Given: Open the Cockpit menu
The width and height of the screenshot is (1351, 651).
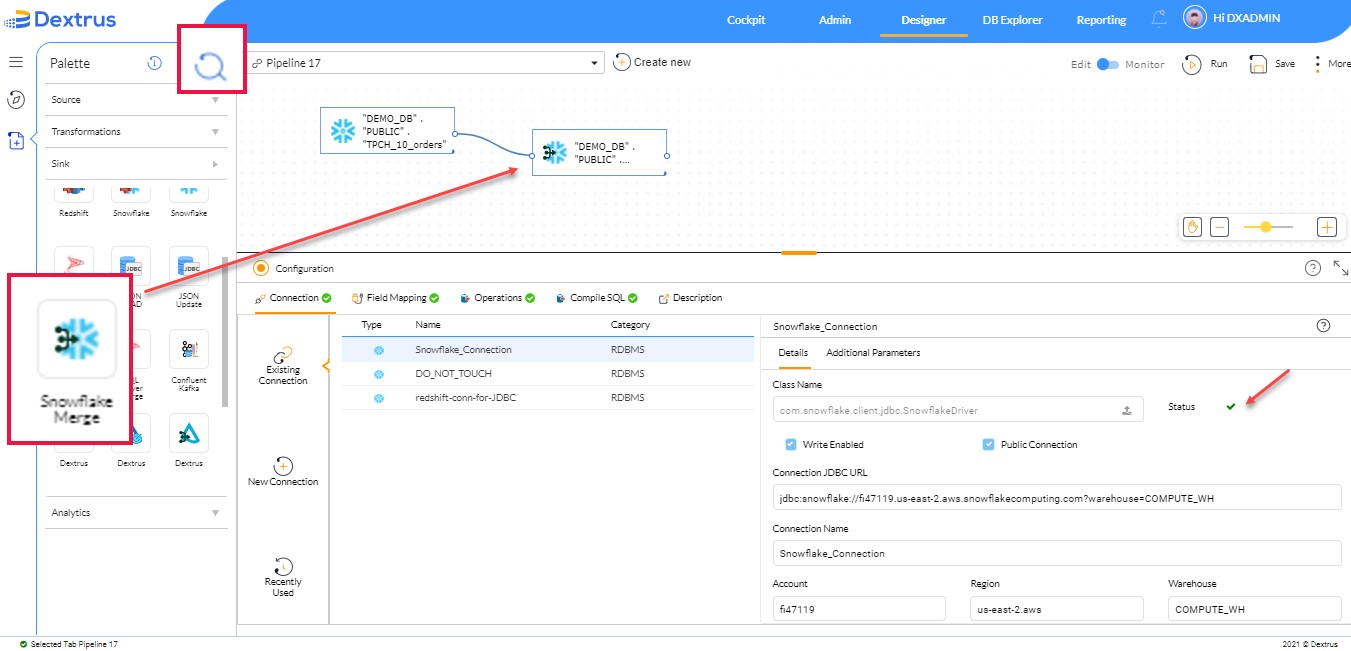Looking at the screenshot, I should [746, 19].
